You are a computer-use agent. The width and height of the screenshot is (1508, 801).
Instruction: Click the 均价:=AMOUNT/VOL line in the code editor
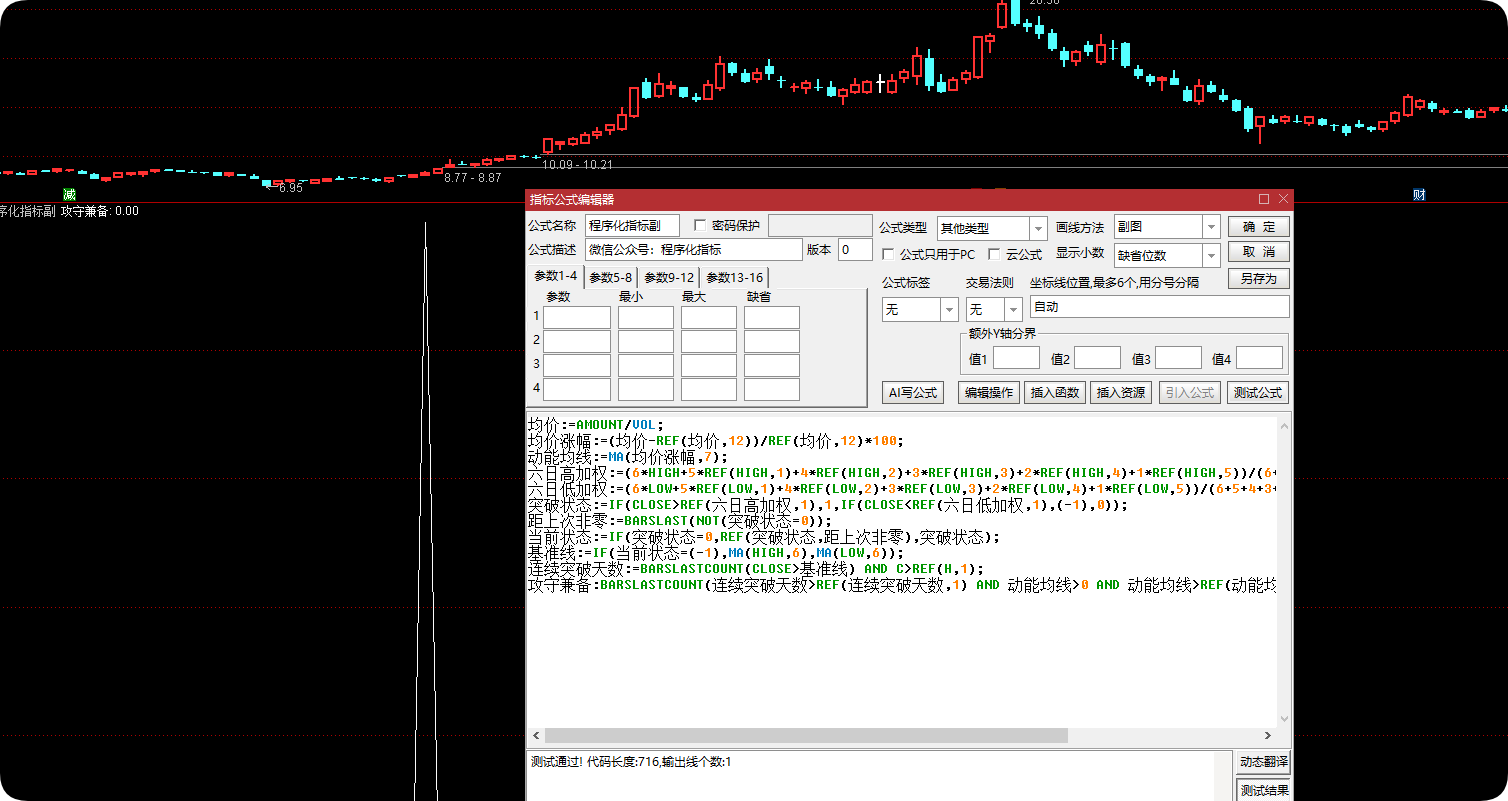[x=596, y=424]
